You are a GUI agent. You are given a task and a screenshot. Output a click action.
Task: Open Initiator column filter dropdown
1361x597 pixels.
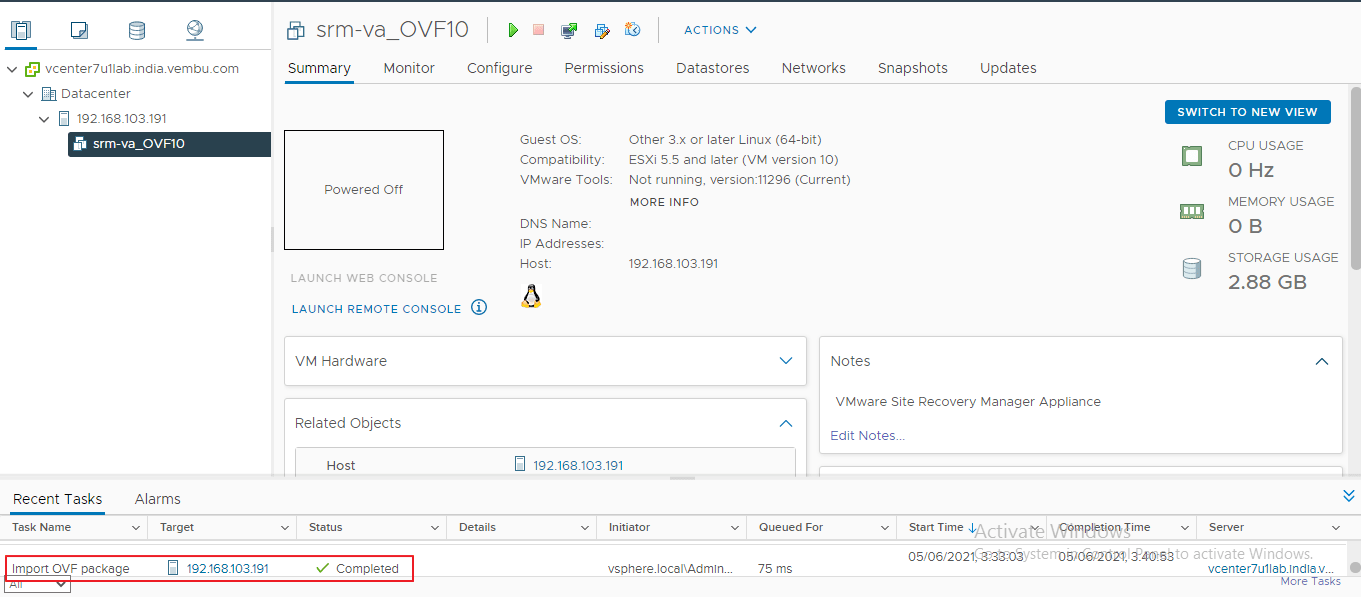pos(735,528)
